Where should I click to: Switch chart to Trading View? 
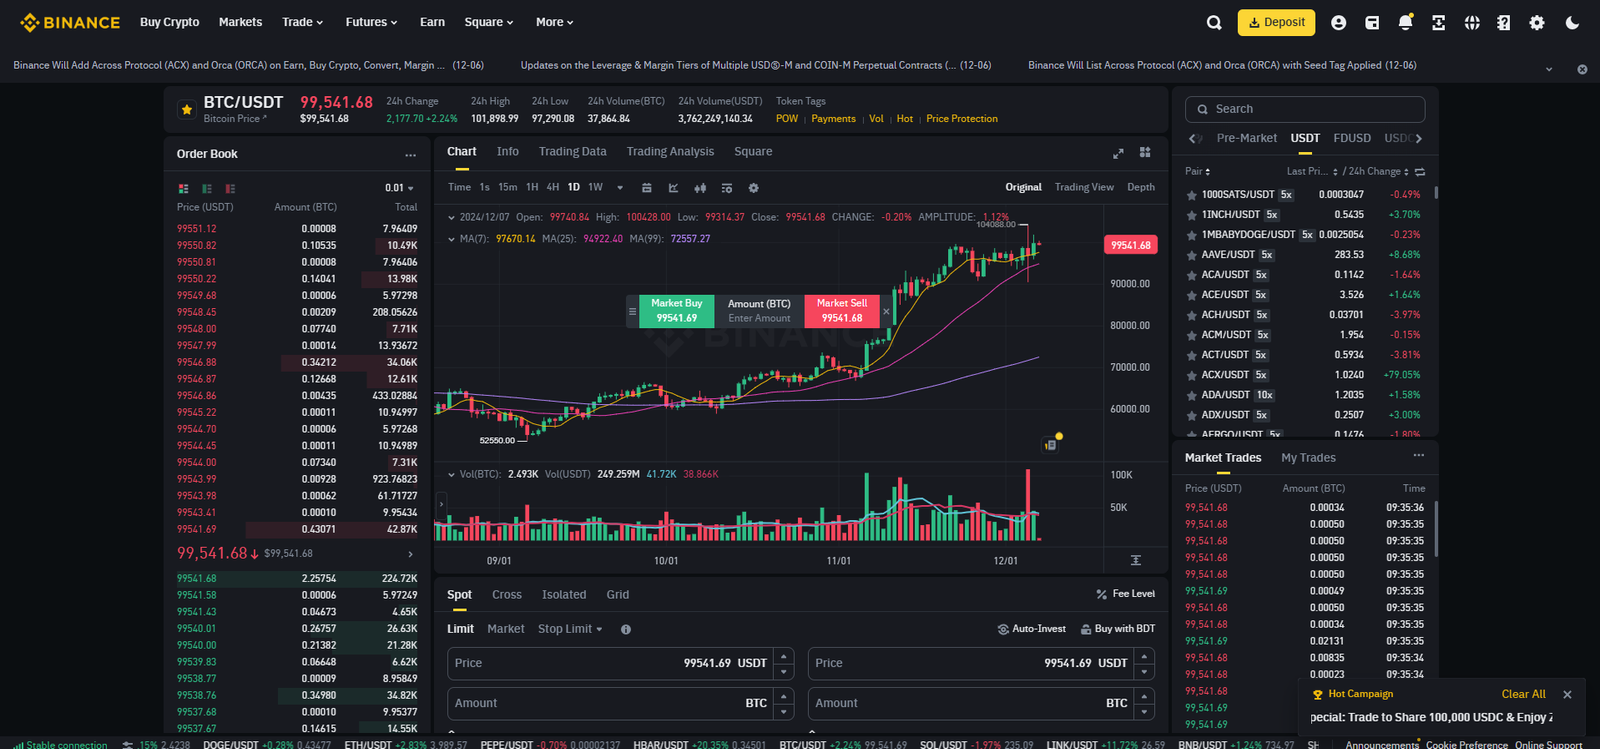pos(1084,187)
